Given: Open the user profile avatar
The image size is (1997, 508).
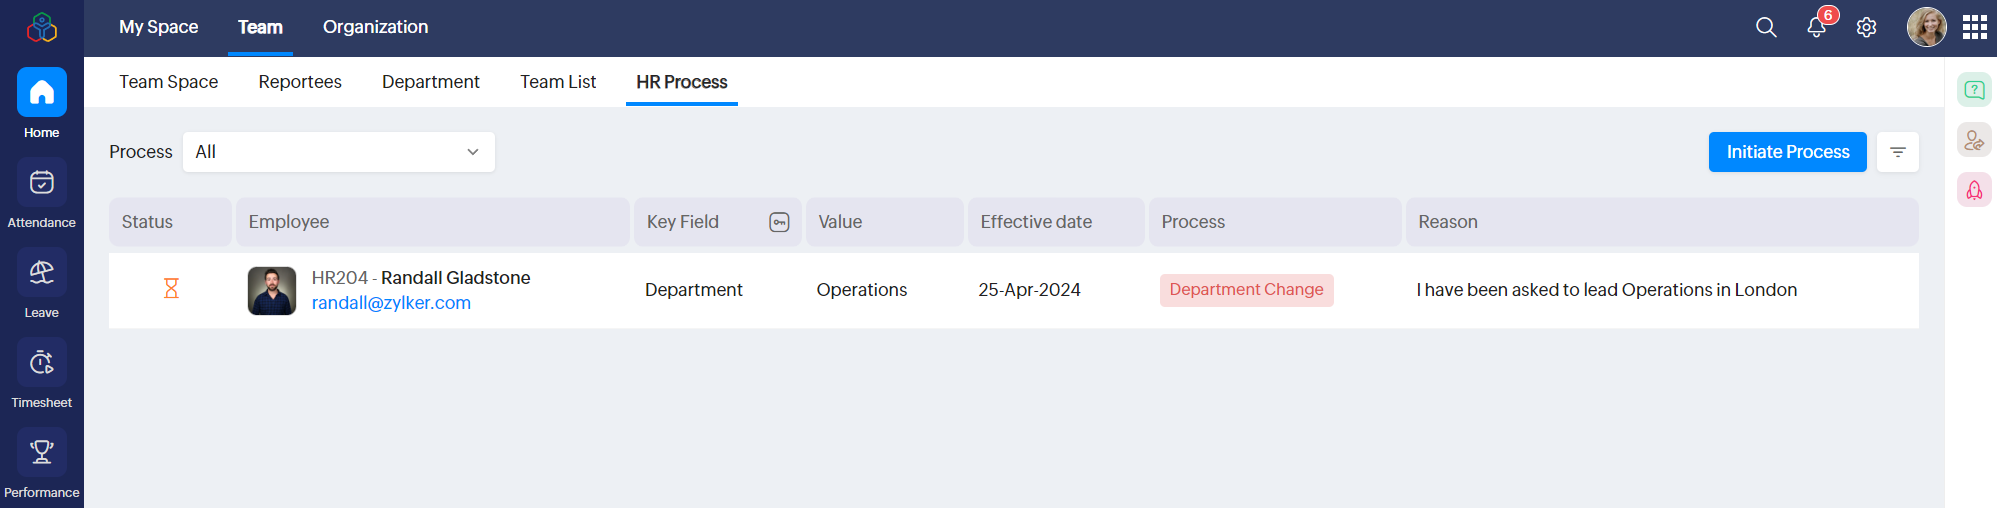Looking at the screenshot, I should [x=1926, y=27].
